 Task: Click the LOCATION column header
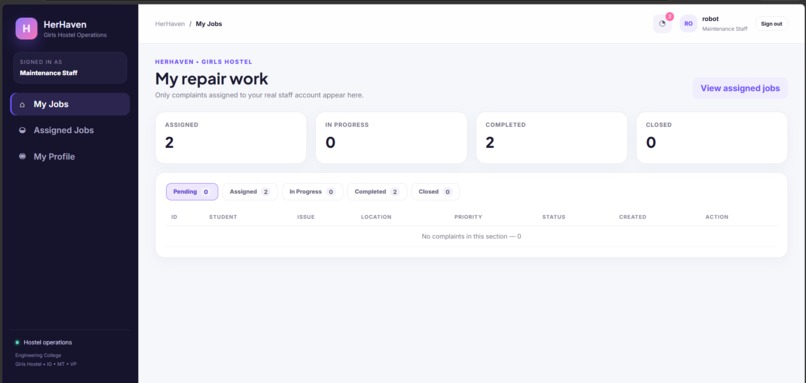376,217
